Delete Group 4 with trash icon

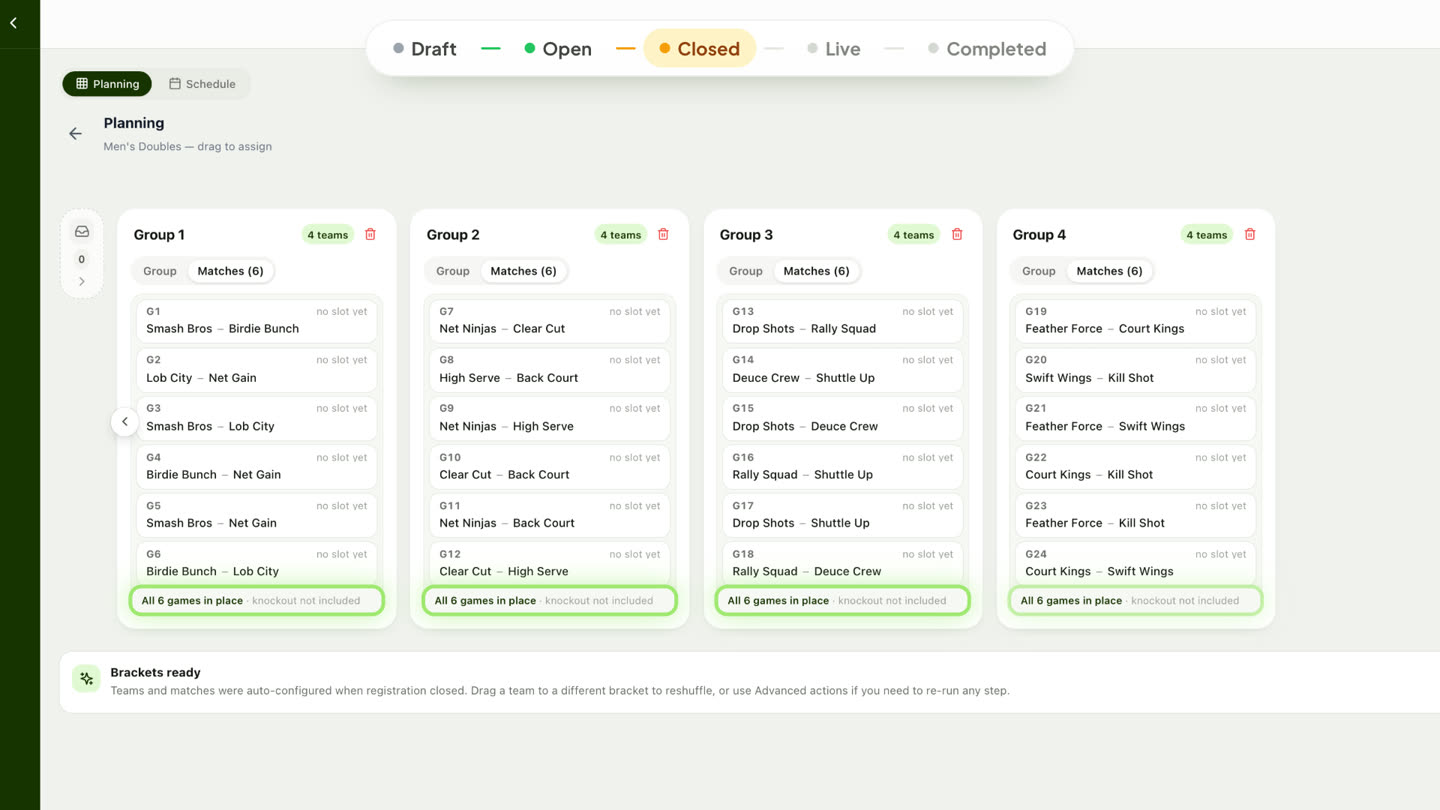click(1250, 234)
